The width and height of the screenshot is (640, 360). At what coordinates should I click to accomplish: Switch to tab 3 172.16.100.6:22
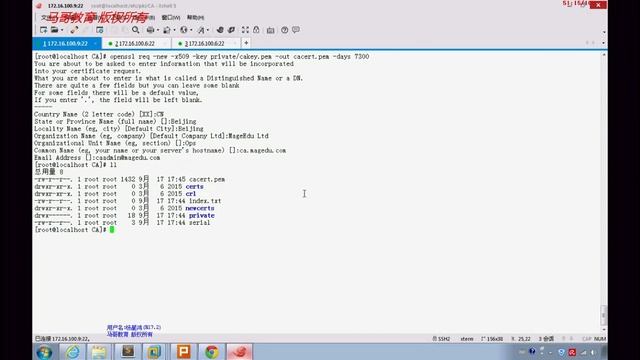click(x=204, y=43)
